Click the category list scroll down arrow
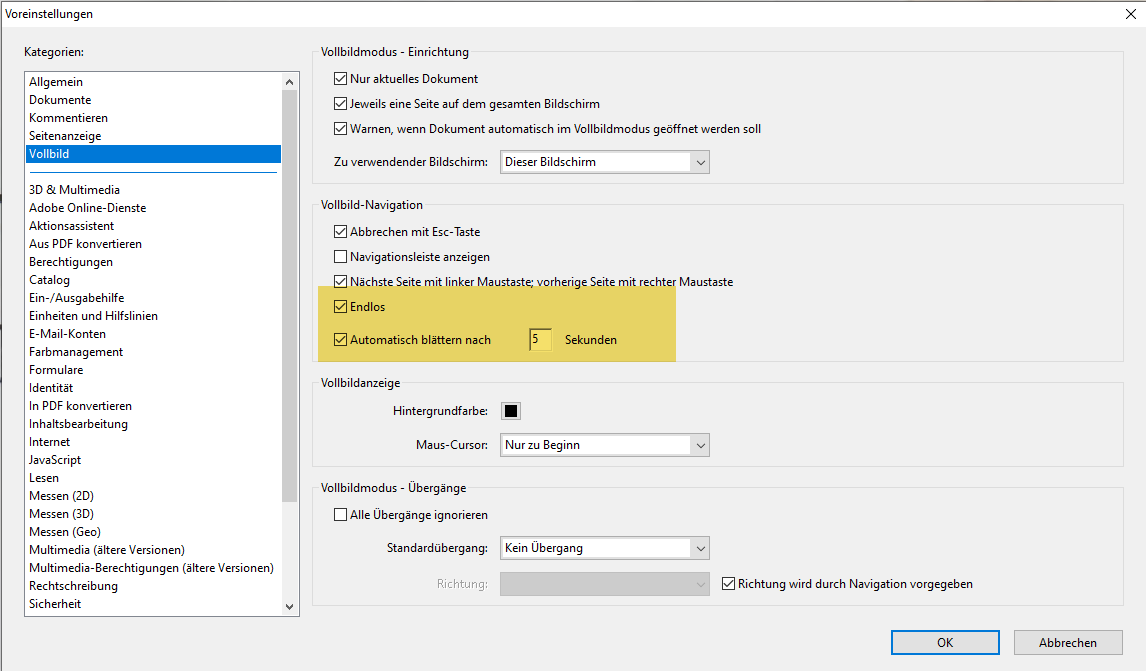This screenshot has height=671, width=1146. pos(290,606)
